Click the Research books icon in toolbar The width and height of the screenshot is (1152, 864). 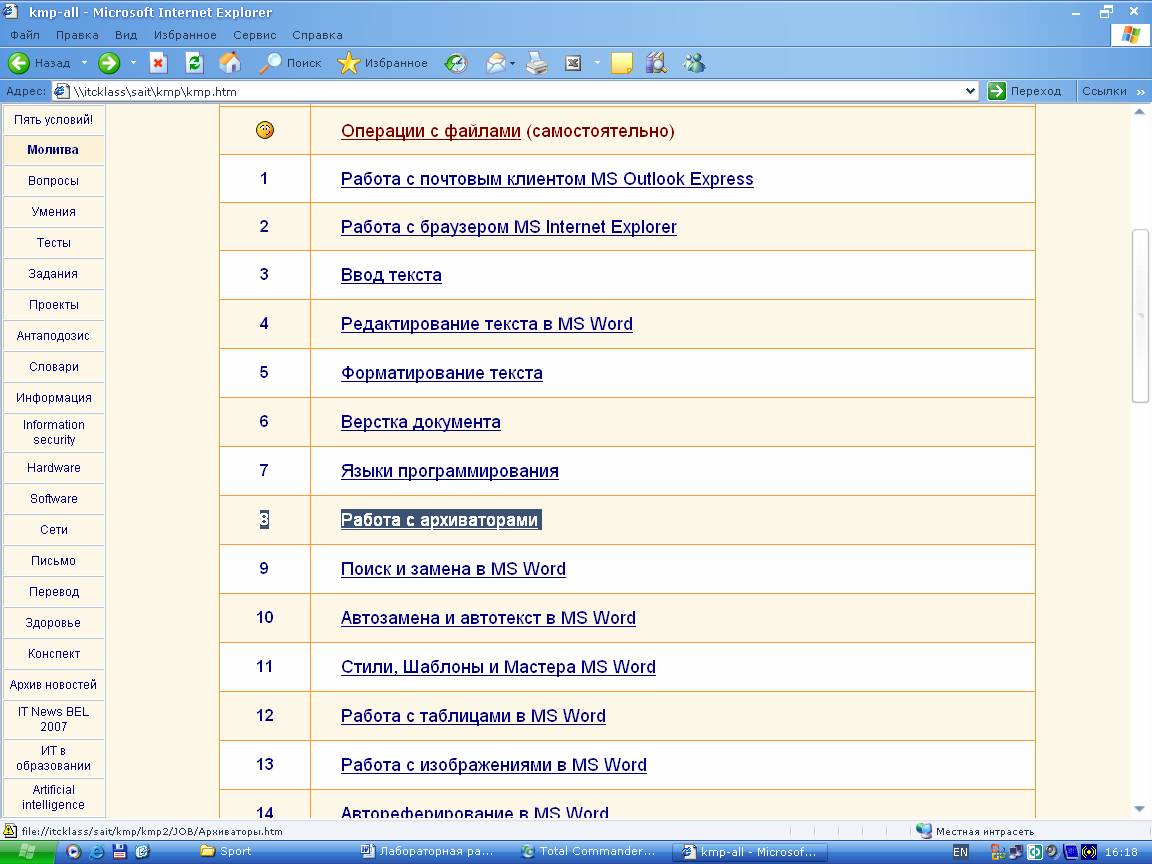(x=656, y=63)
